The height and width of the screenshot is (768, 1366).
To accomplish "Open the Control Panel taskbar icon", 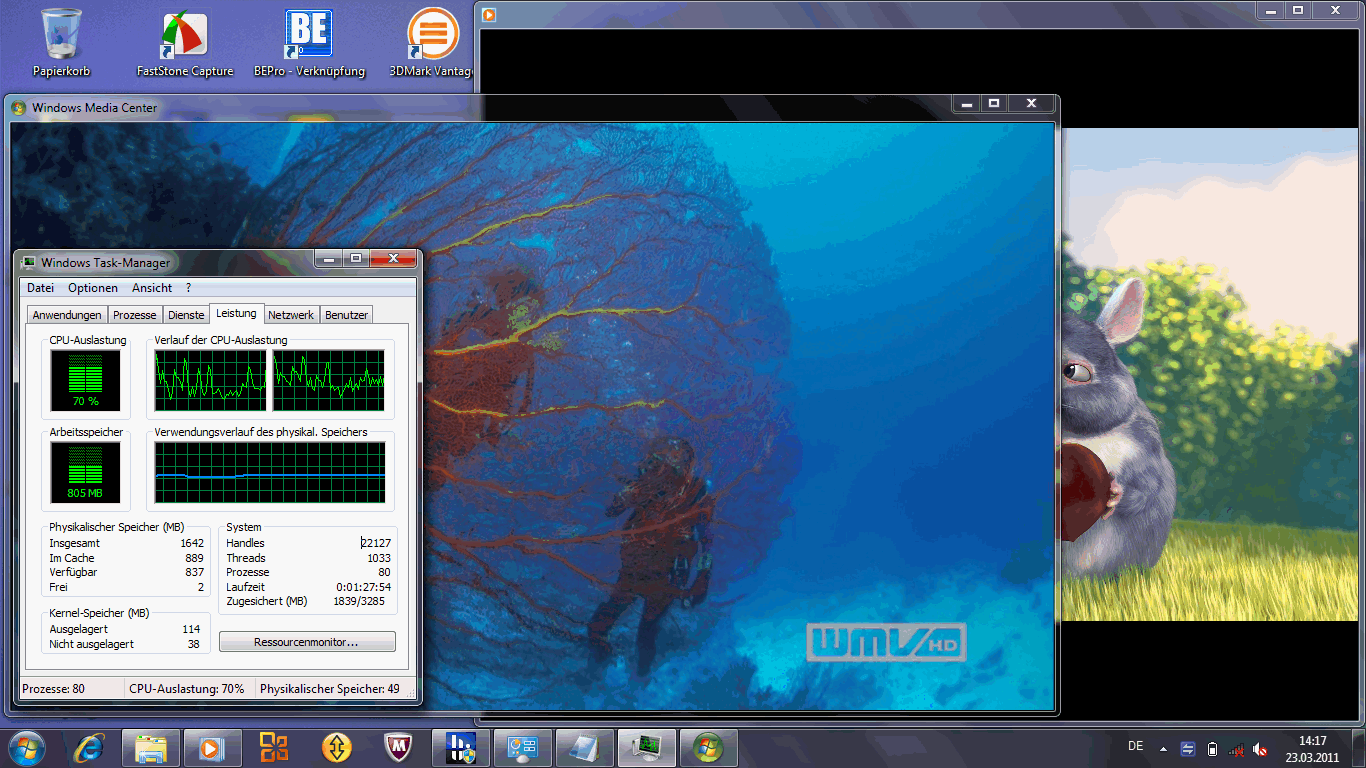I will click(522, 748).
